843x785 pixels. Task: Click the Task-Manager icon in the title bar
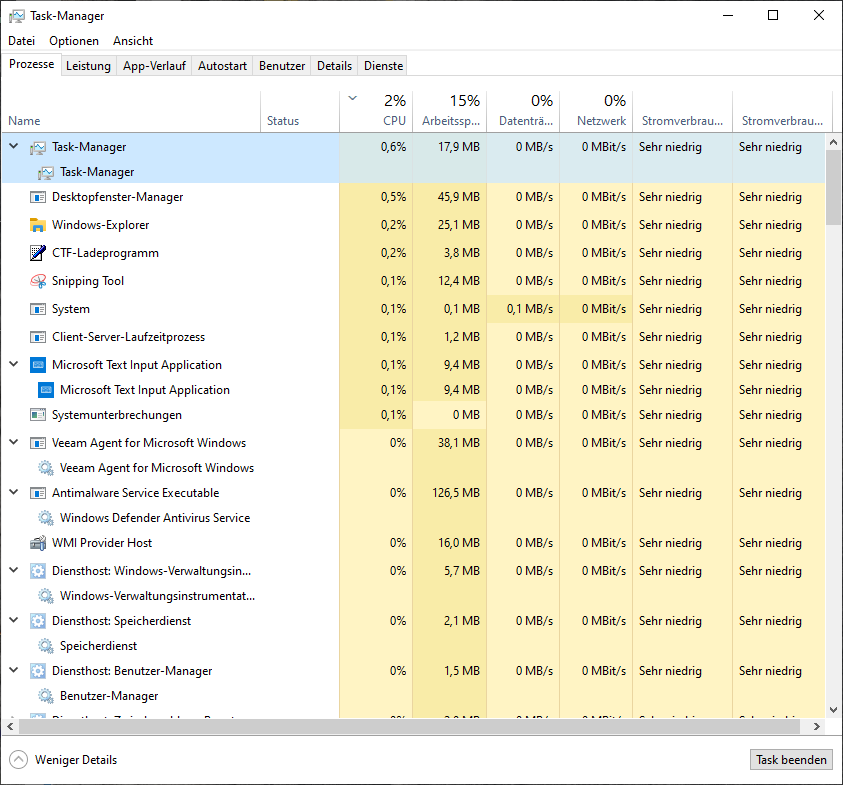(14, 15)
